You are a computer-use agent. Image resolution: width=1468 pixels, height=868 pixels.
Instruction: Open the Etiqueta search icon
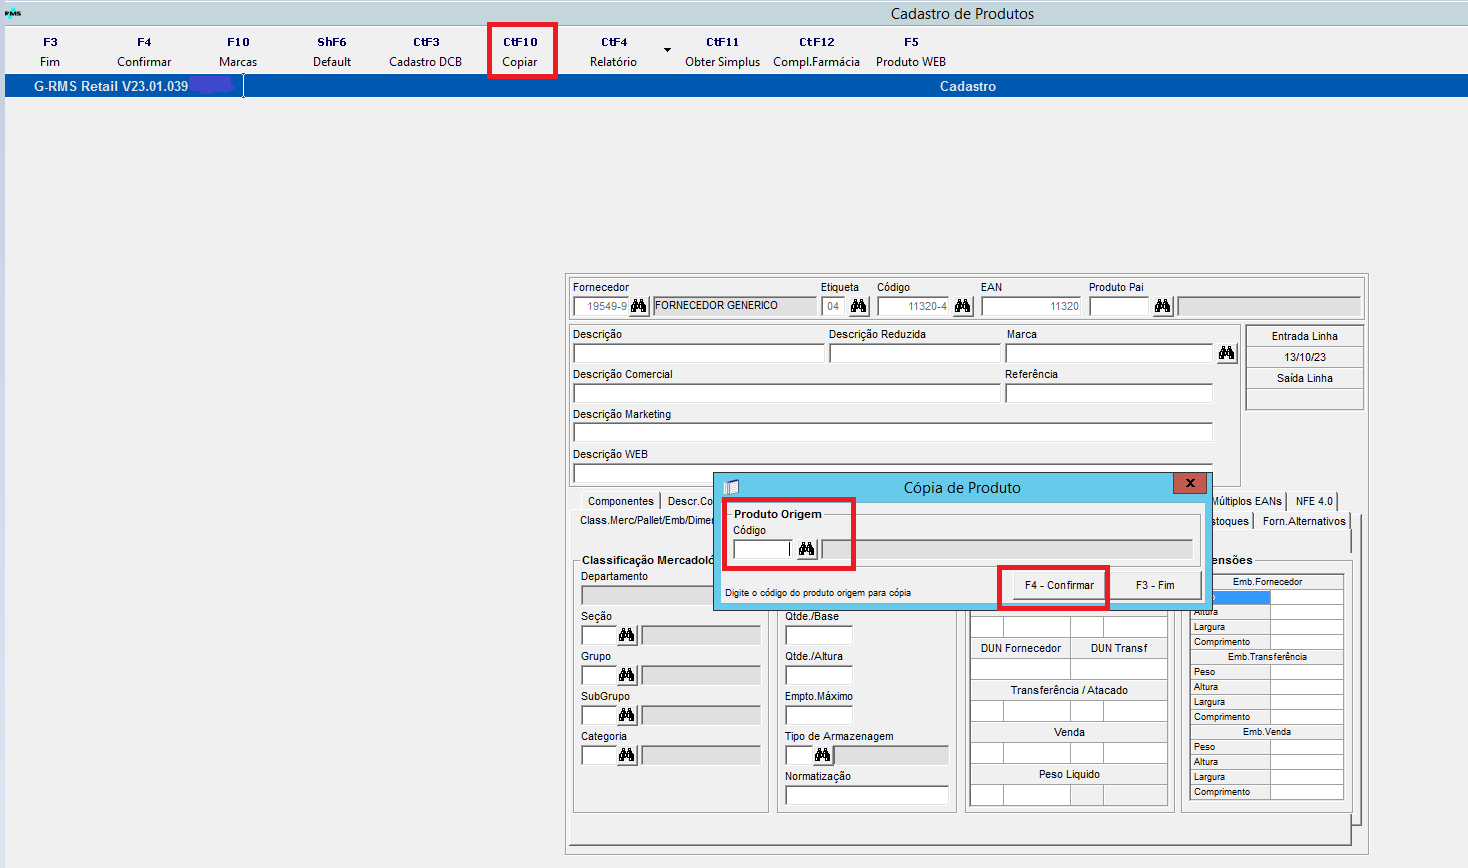[x=859, y=306]
